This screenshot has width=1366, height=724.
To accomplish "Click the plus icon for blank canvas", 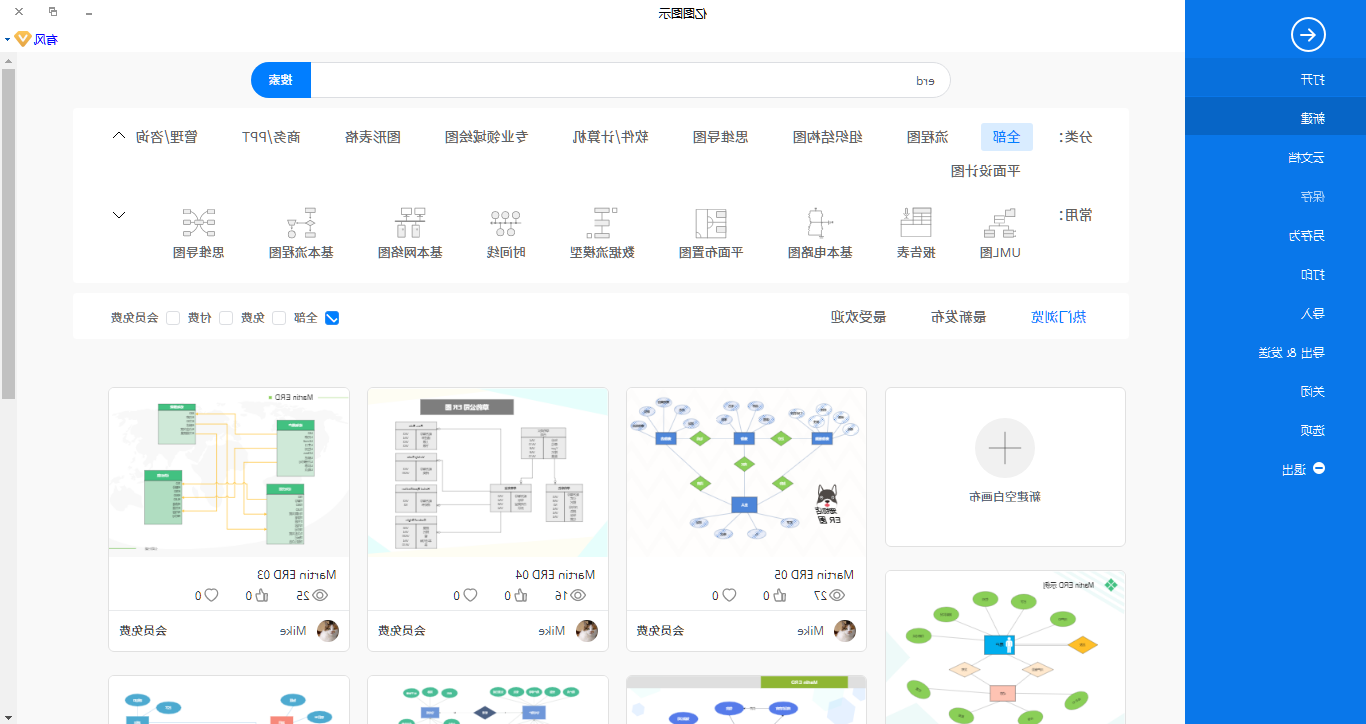I will click(1005, 448).
